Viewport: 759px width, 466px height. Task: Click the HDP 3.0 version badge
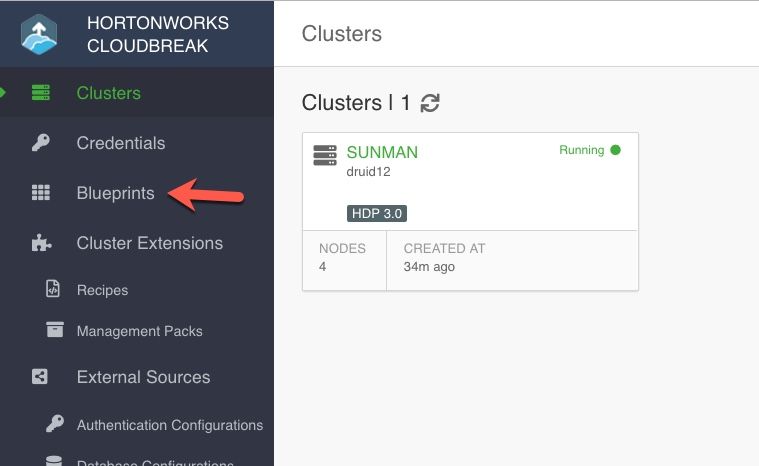pyautogui.click(x=377, y=213)
